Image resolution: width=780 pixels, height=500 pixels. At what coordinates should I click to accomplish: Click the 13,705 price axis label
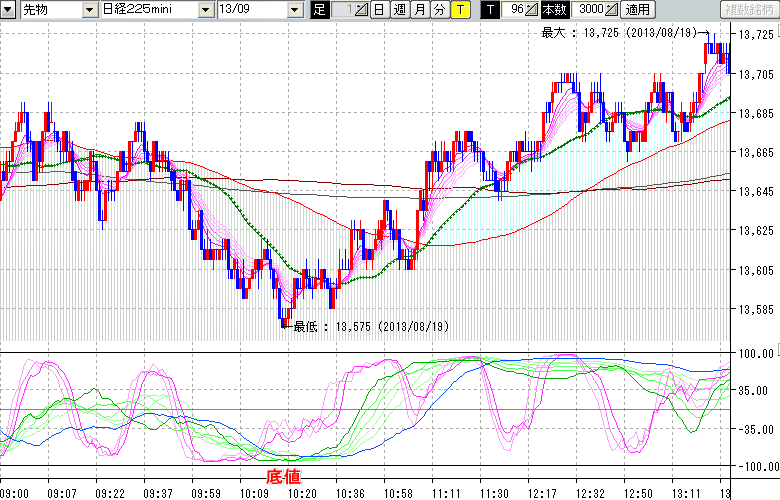756,75
